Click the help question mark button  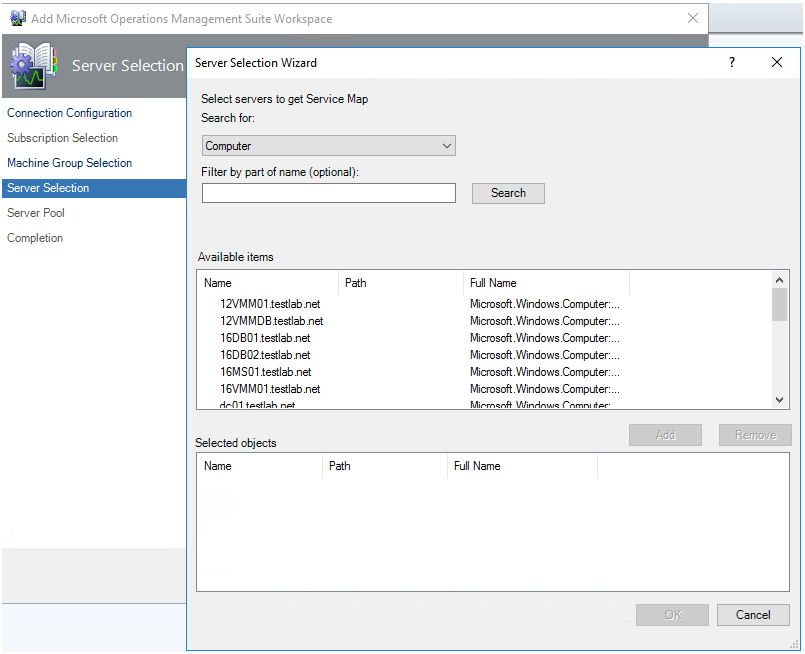click(732, 62)
